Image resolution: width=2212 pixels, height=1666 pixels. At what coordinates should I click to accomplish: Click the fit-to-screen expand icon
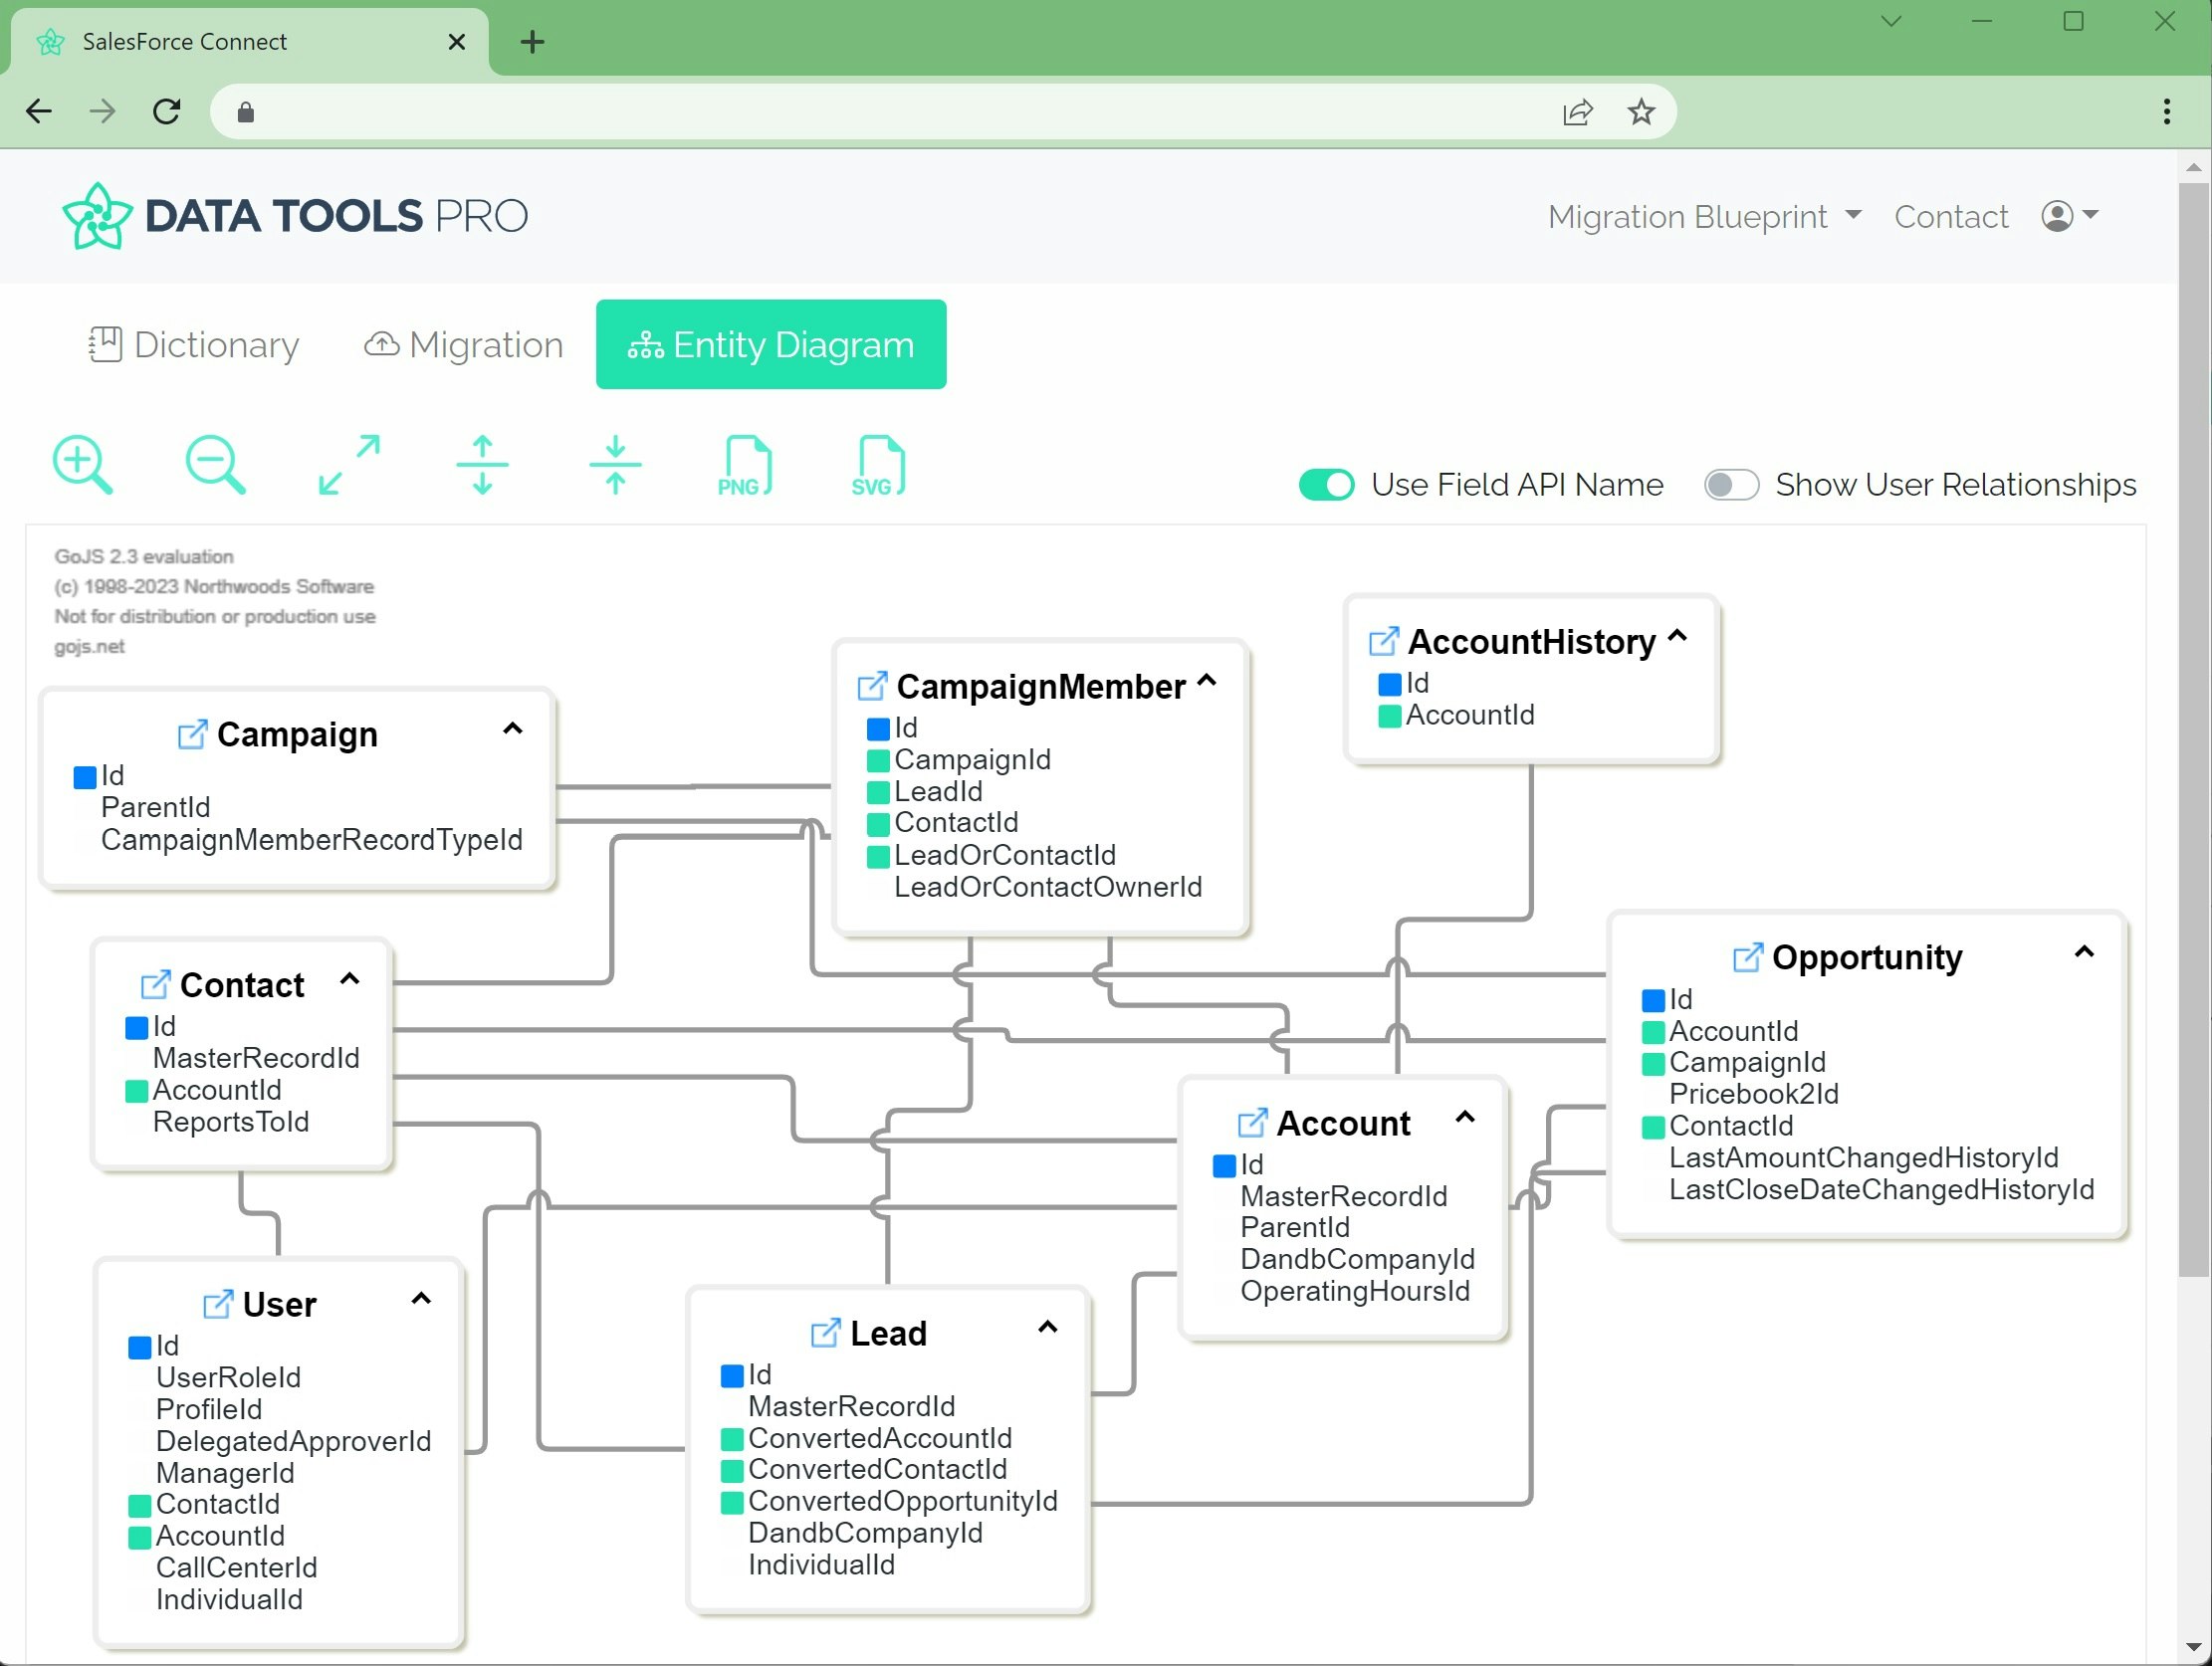348,462
